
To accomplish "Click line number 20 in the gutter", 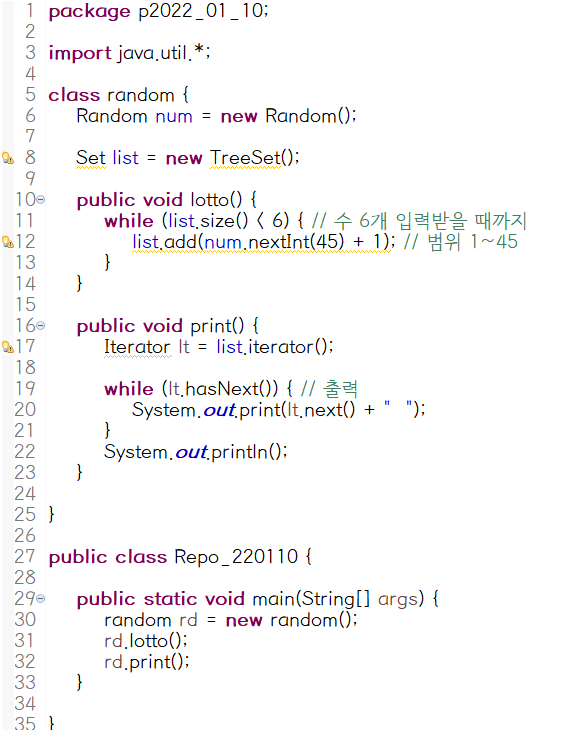I will coord(25,410).
